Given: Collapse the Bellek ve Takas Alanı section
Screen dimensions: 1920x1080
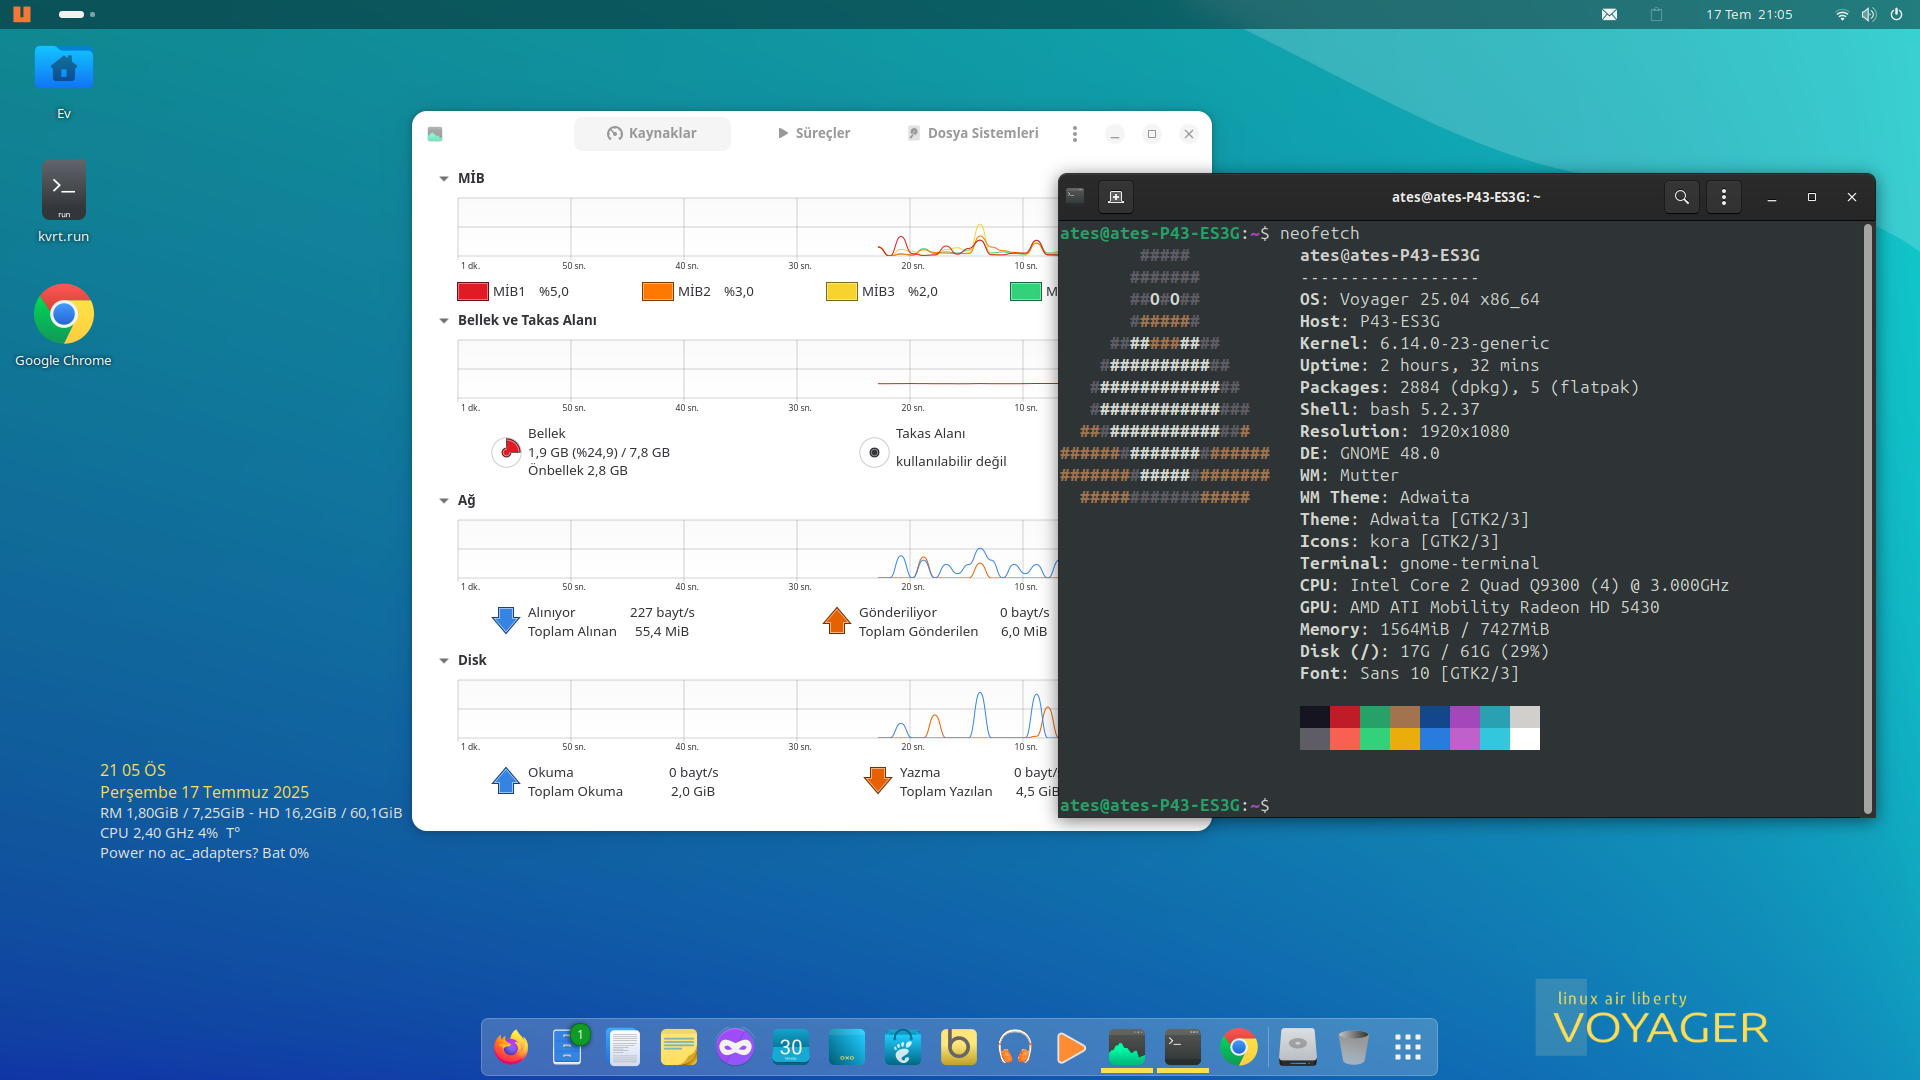Looking at the screenshot, I should [444, 321].
